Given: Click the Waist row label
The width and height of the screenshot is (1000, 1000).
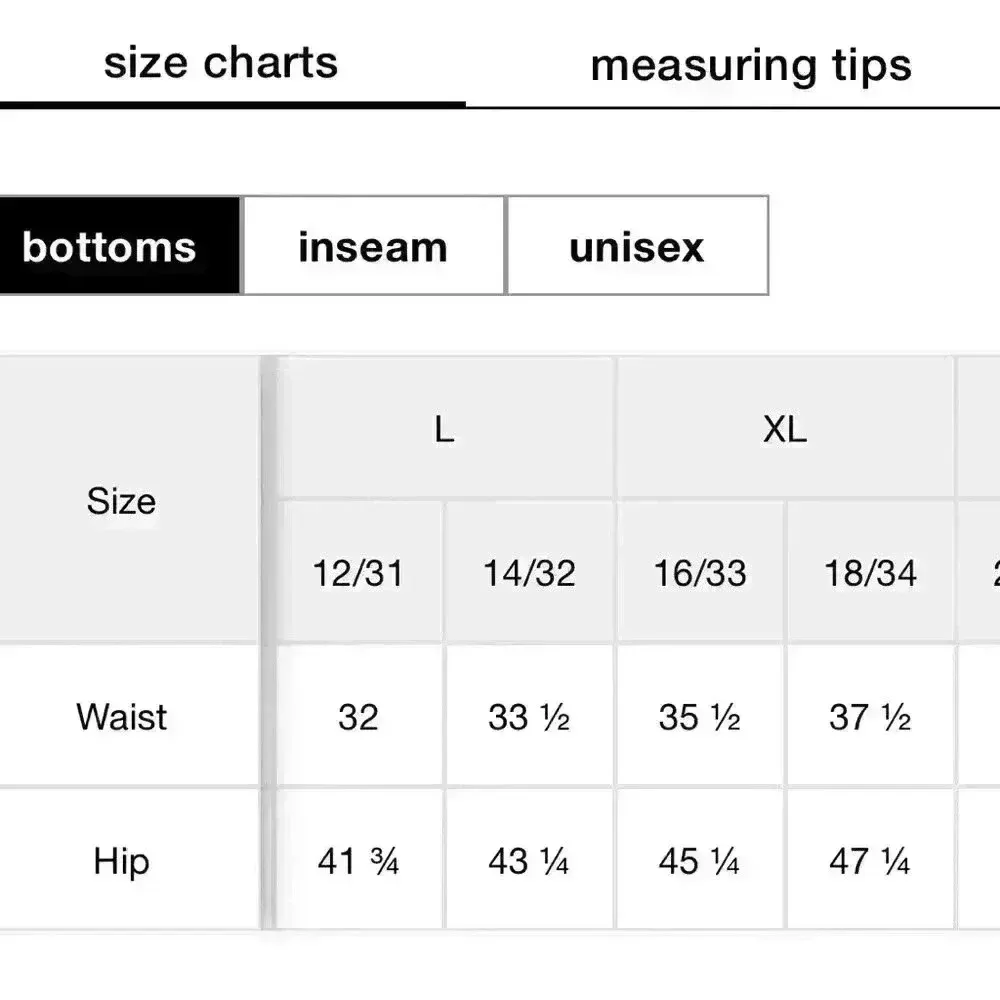Looking at the screenshot, I should (x=121, y=716).
